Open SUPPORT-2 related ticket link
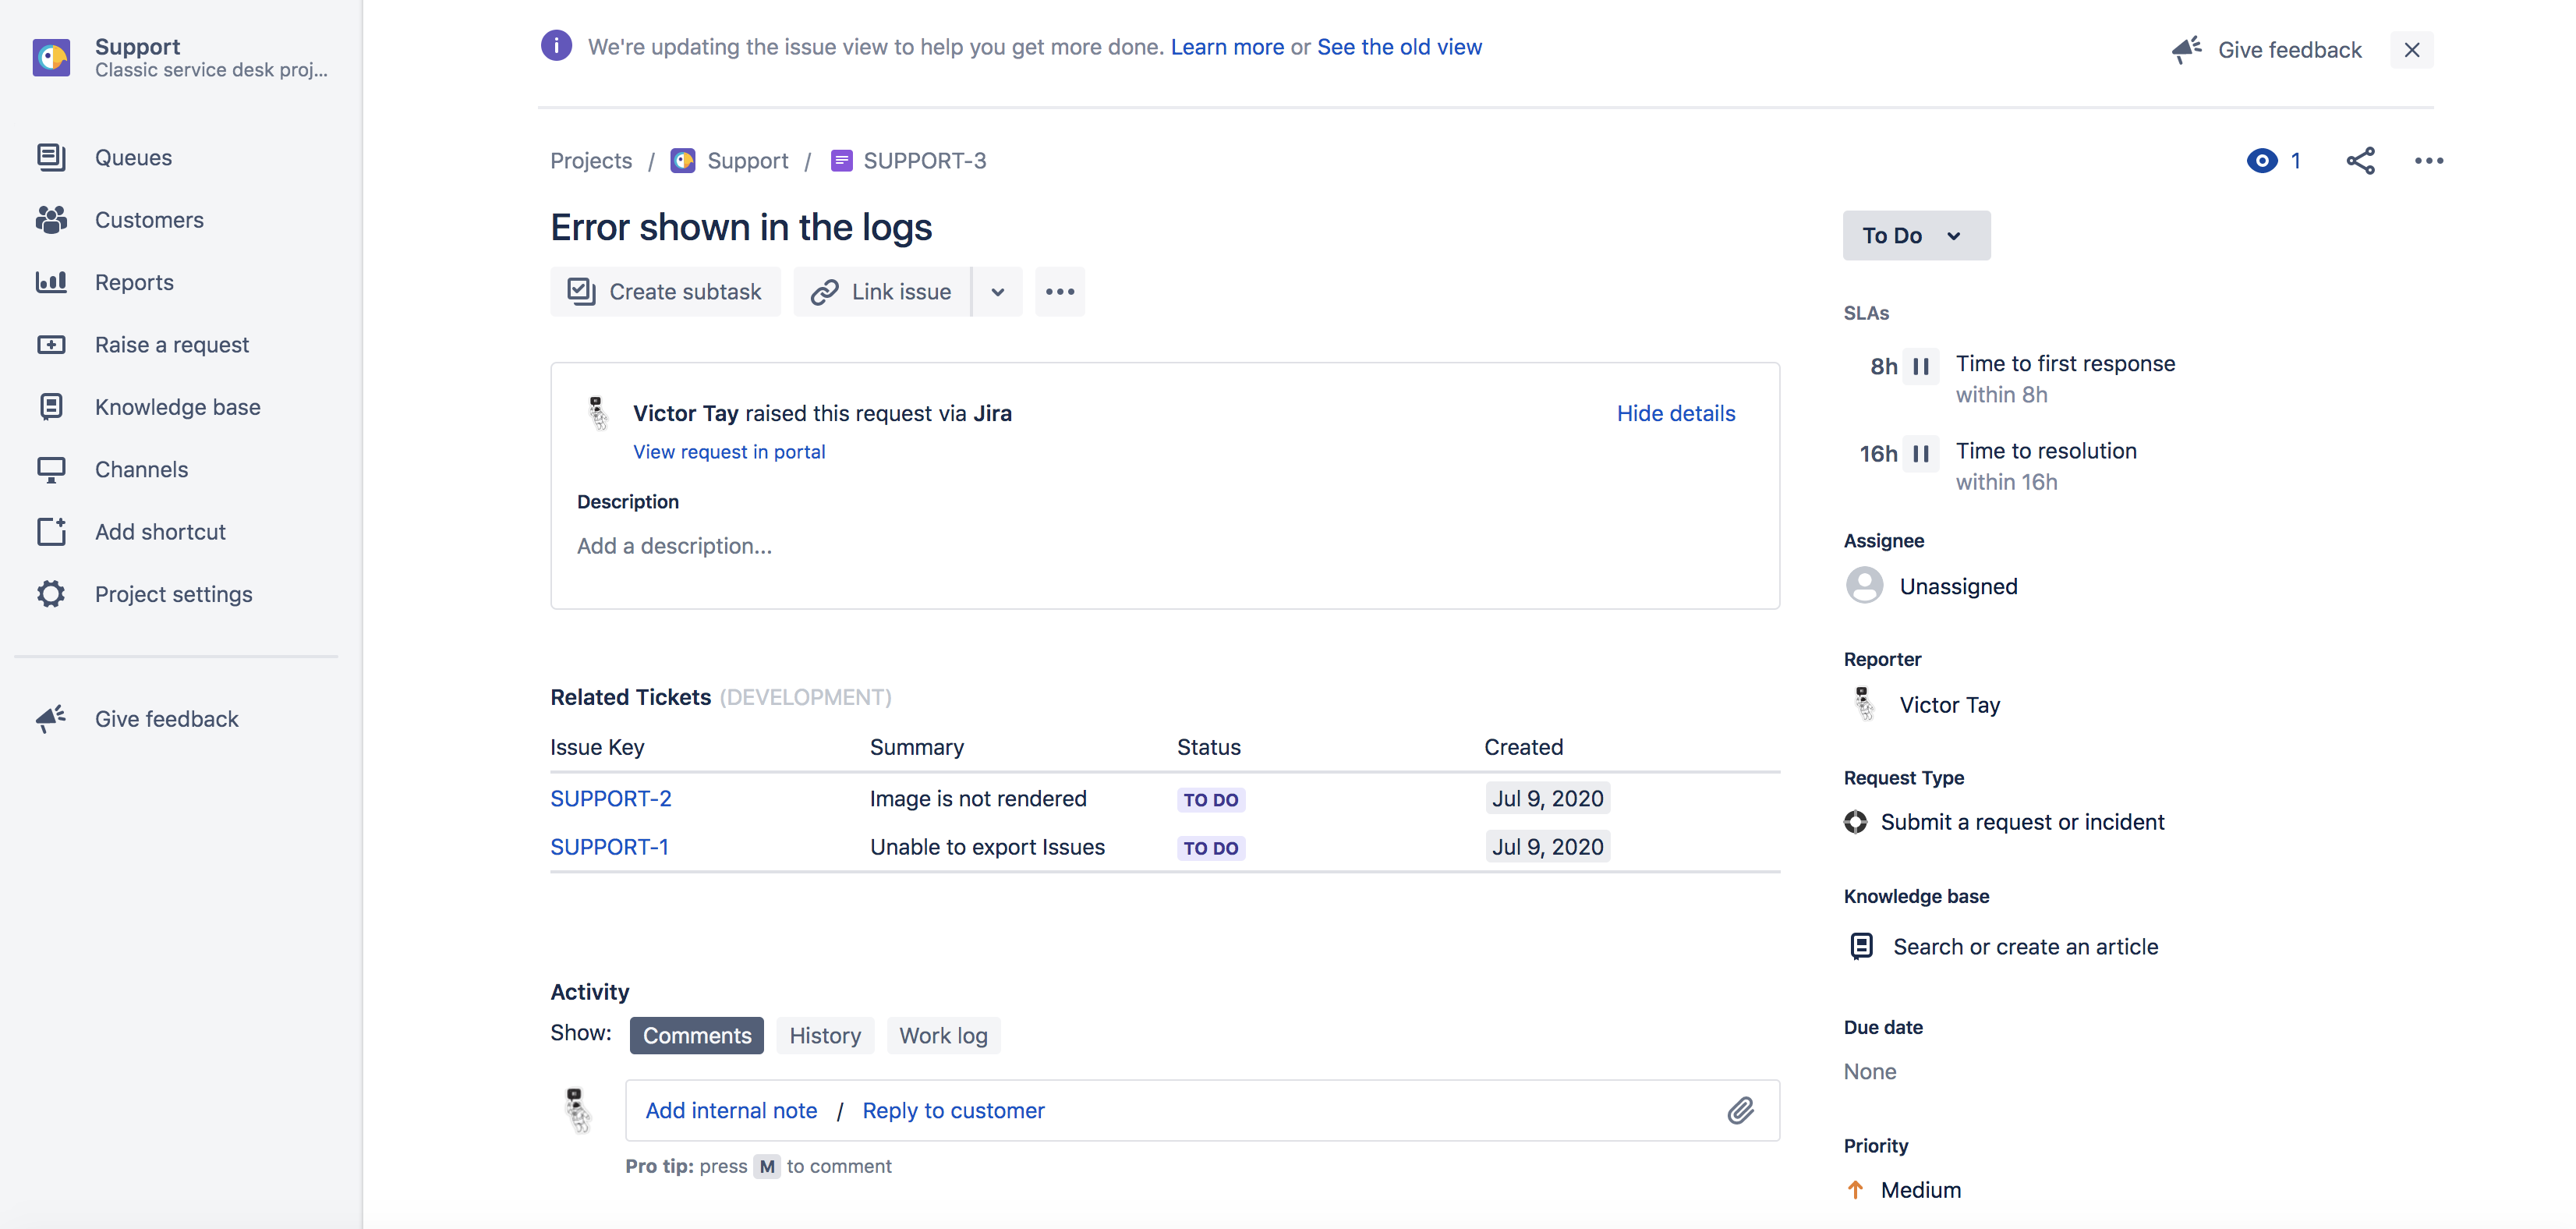The image size is (2576, 1229). (610, 798)
